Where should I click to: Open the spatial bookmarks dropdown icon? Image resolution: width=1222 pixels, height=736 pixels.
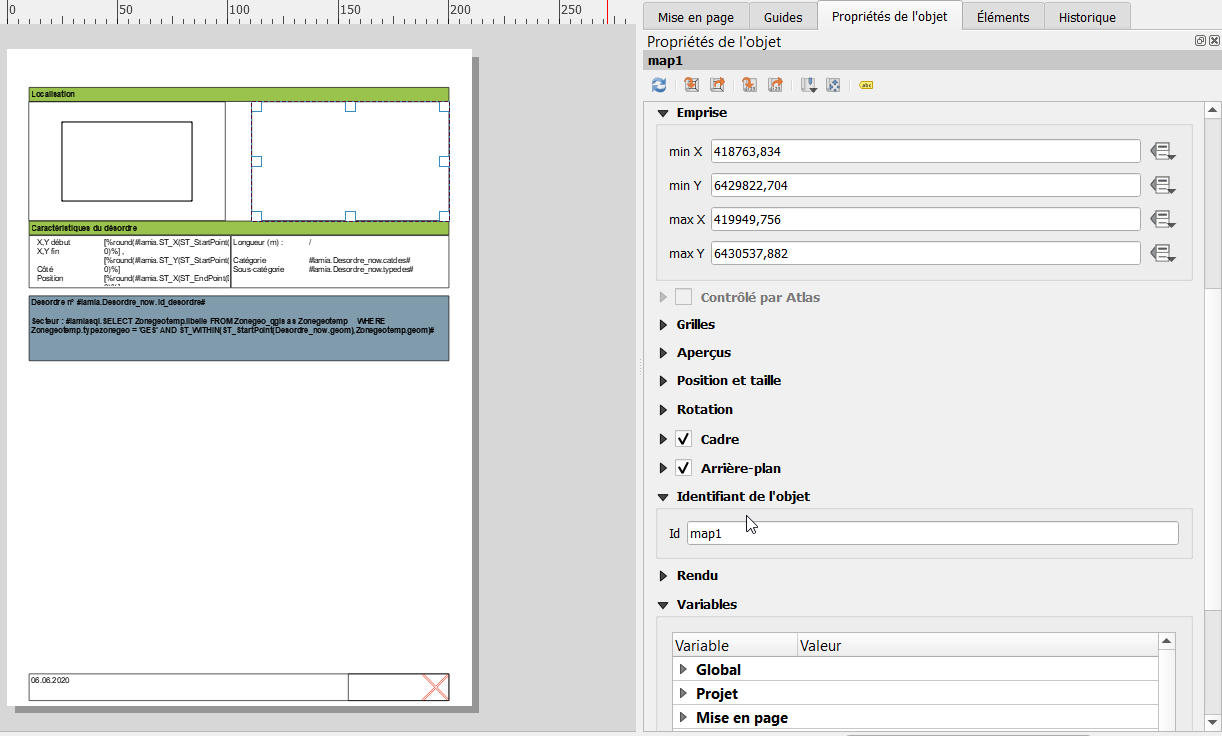click(x=809, y=86)
